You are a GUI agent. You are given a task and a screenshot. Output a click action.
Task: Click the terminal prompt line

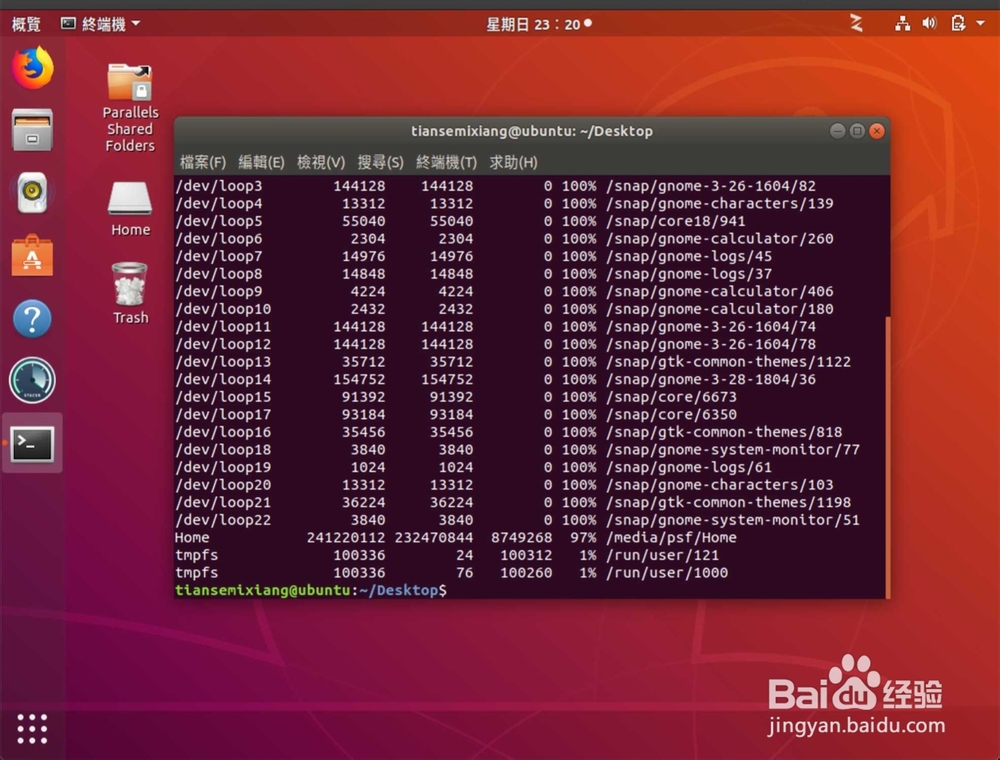tap(311, 590)
